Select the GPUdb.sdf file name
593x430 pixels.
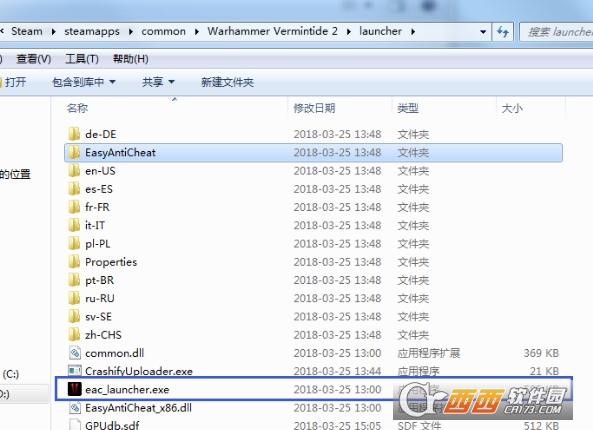coord(112,425)
